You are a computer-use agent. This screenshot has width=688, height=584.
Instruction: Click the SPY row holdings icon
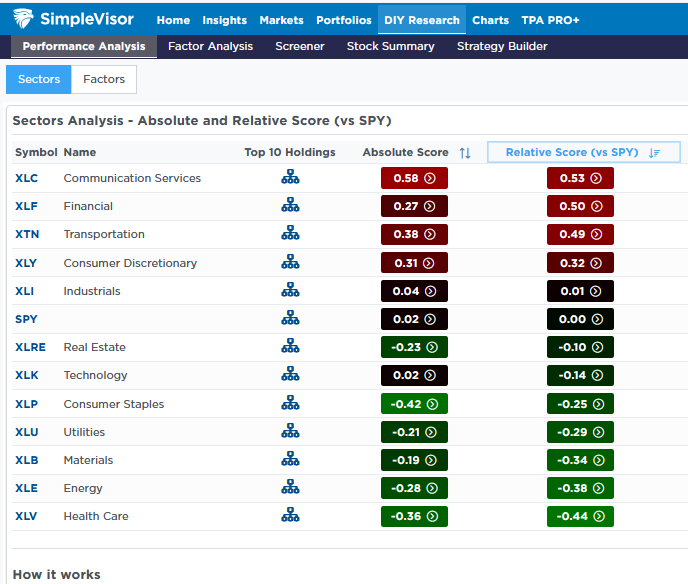(x=290, y=319)
